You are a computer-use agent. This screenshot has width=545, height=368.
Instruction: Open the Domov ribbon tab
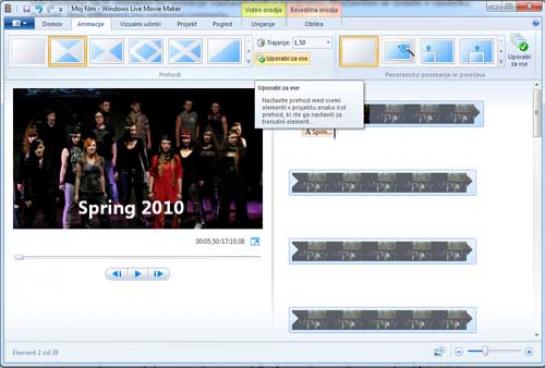click(x=52, y=24)
